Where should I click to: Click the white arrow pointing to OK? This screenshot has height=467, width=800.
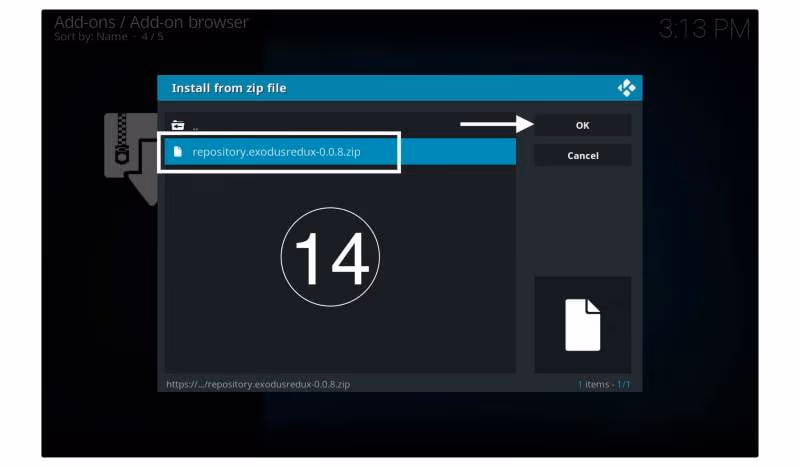495,125
